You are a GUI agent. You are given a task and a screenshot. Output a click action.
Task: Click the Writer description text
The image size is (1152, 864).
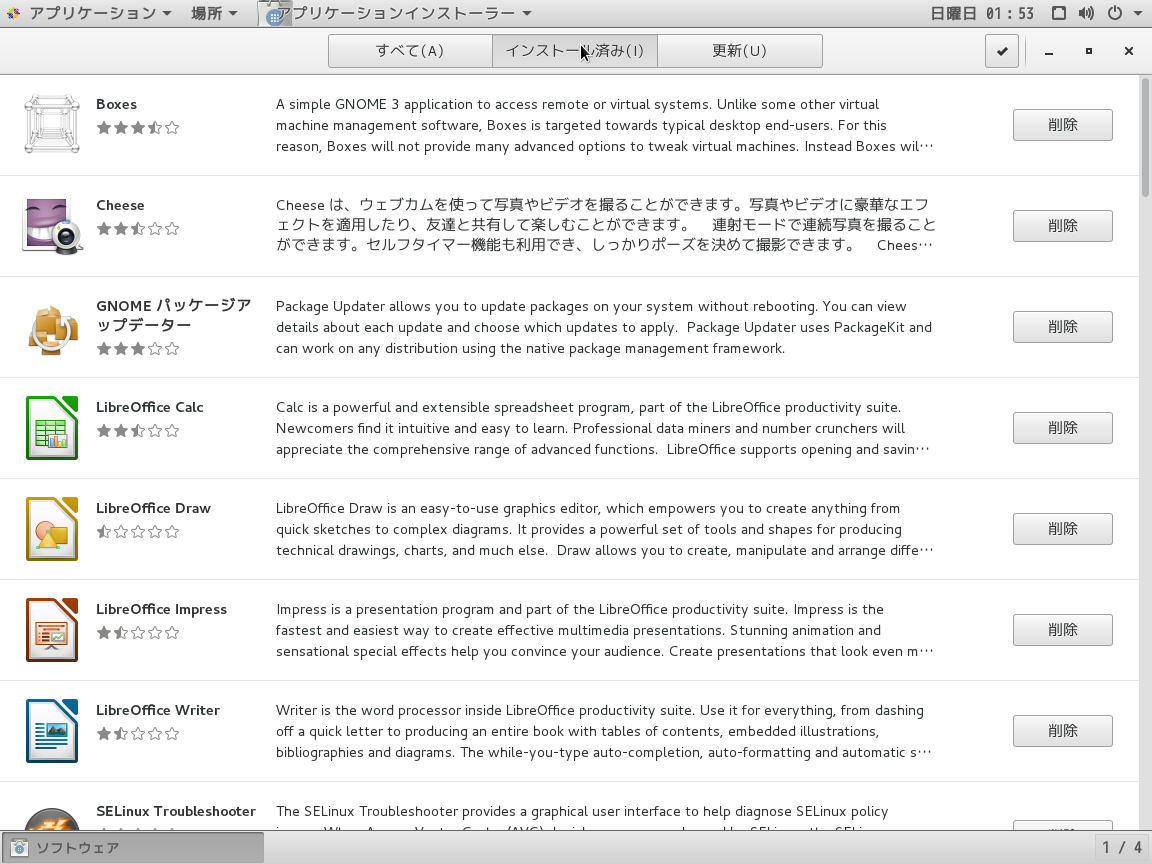coord(604,731)
